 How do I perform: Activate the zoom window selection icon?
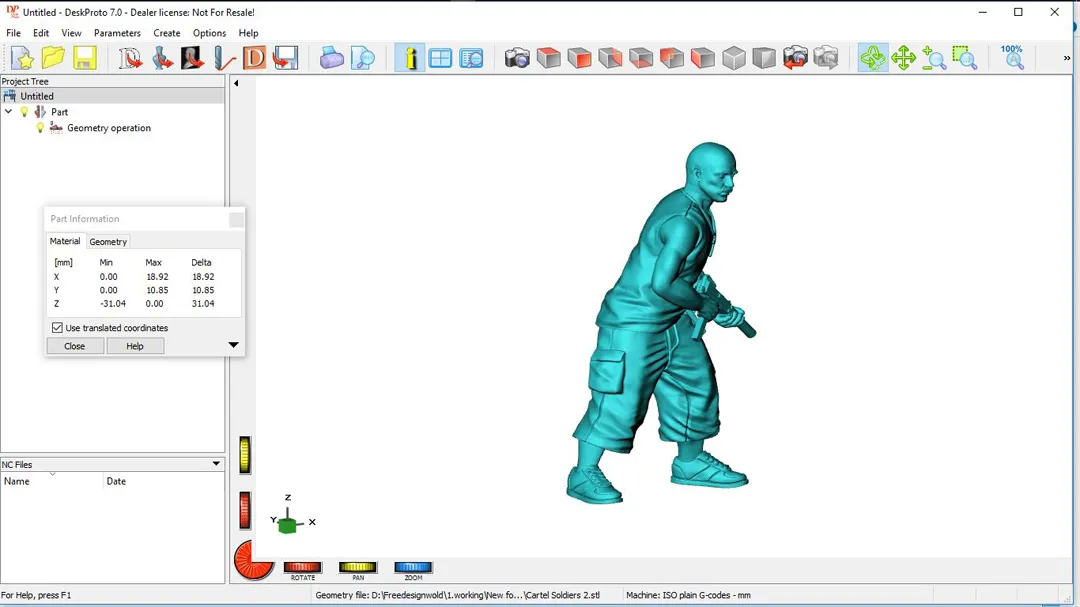point(965,58)
